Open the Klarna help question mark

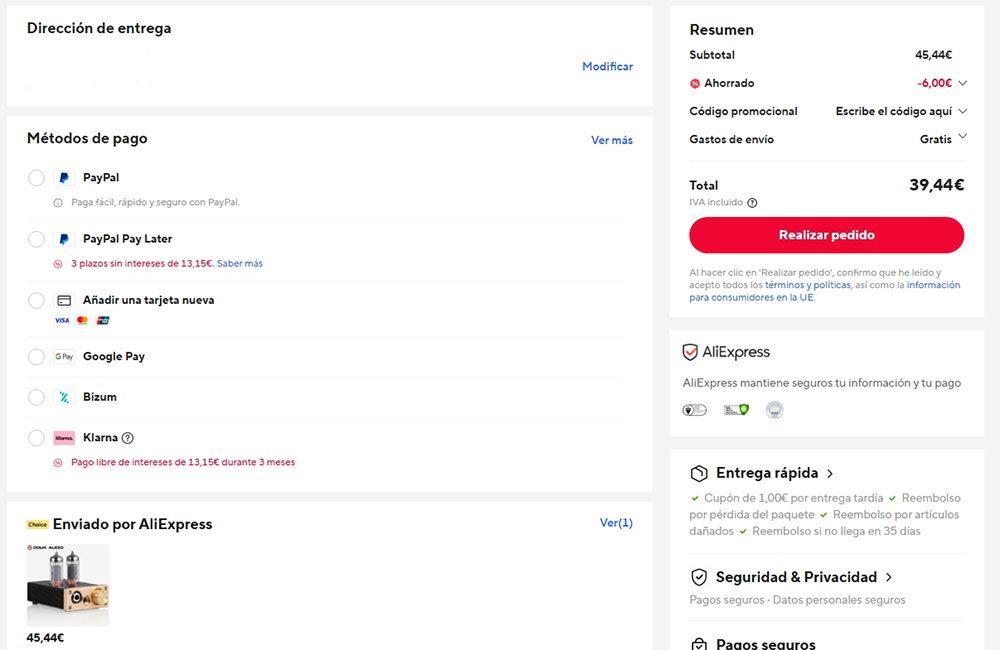[128, 438]
